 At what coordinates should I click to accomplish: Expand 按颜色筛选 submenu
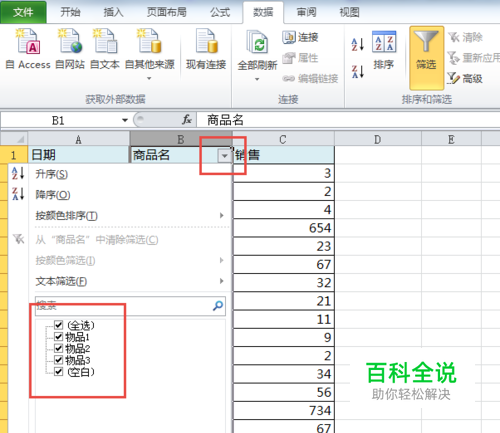click(x=221, y=260)
